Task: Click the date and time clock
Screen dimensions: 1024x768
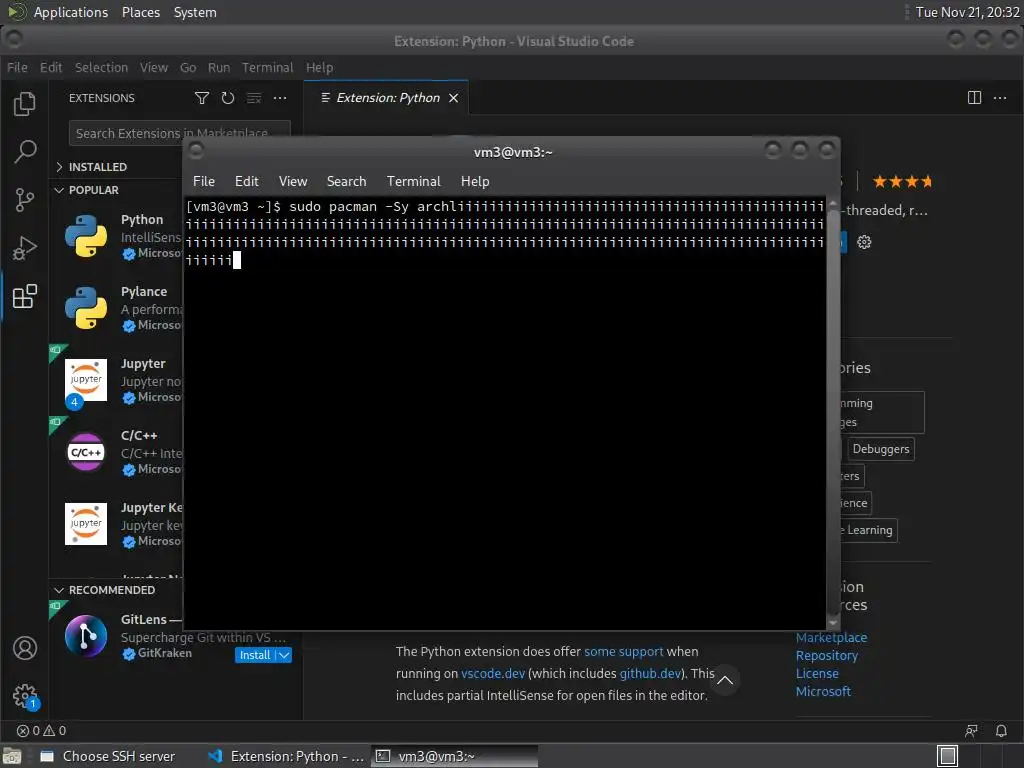Action: (967, 12)
